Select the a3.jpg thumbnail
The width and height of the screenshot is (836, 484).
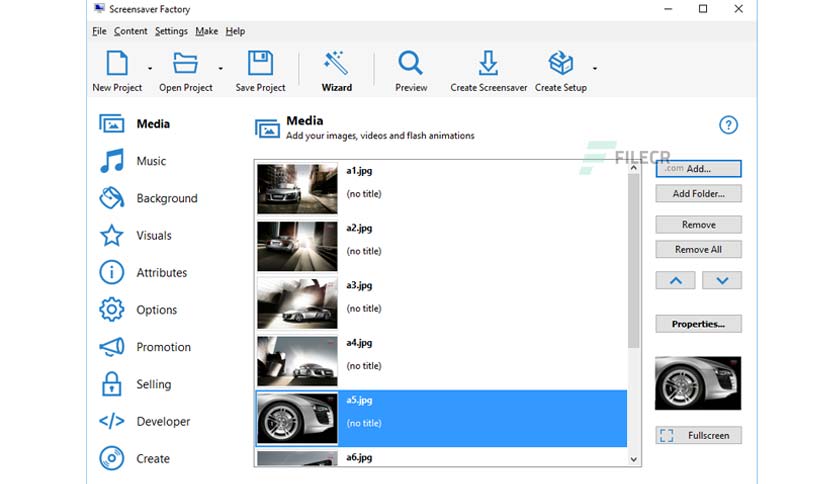298,303
